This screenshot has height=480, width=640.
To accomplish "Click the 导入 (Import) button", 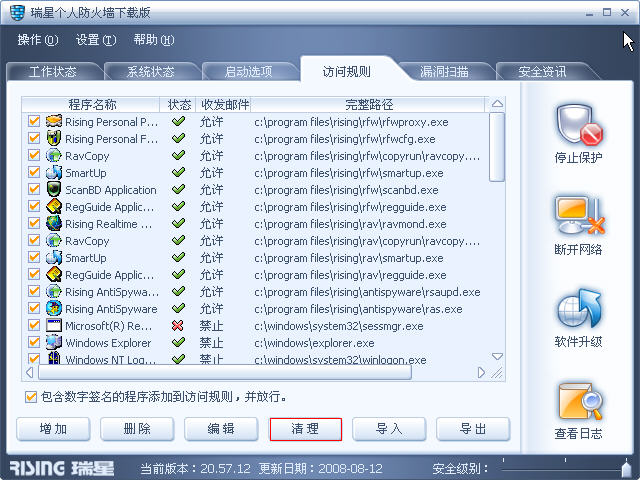I will [389, 429].
